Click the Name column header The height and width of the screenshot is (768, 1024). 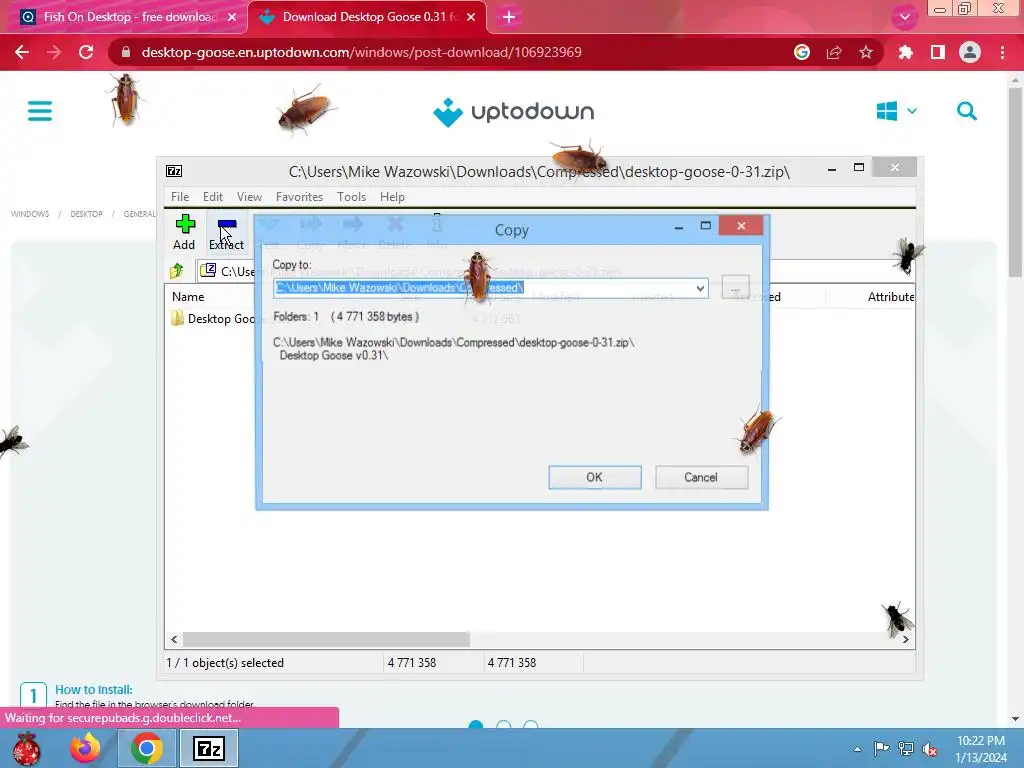point(188,296)
